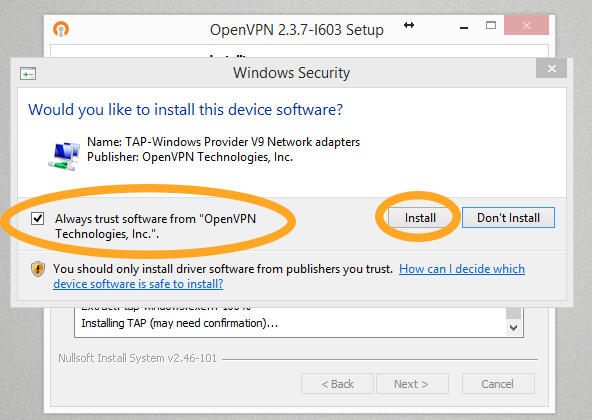Click the Publisher: OpenVPN Technologies text
592x420 pixels.
[190, 157]
